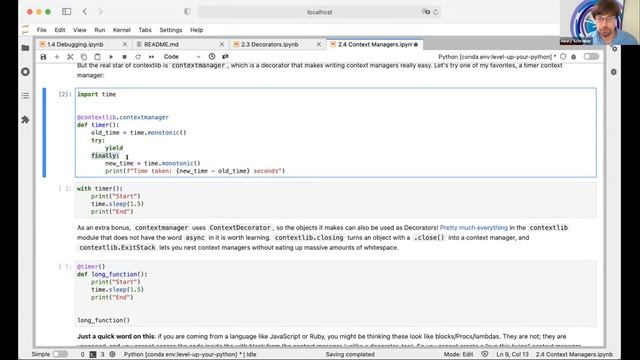Toggle the browser sidebar icon
640x360 pixels.
67,12
